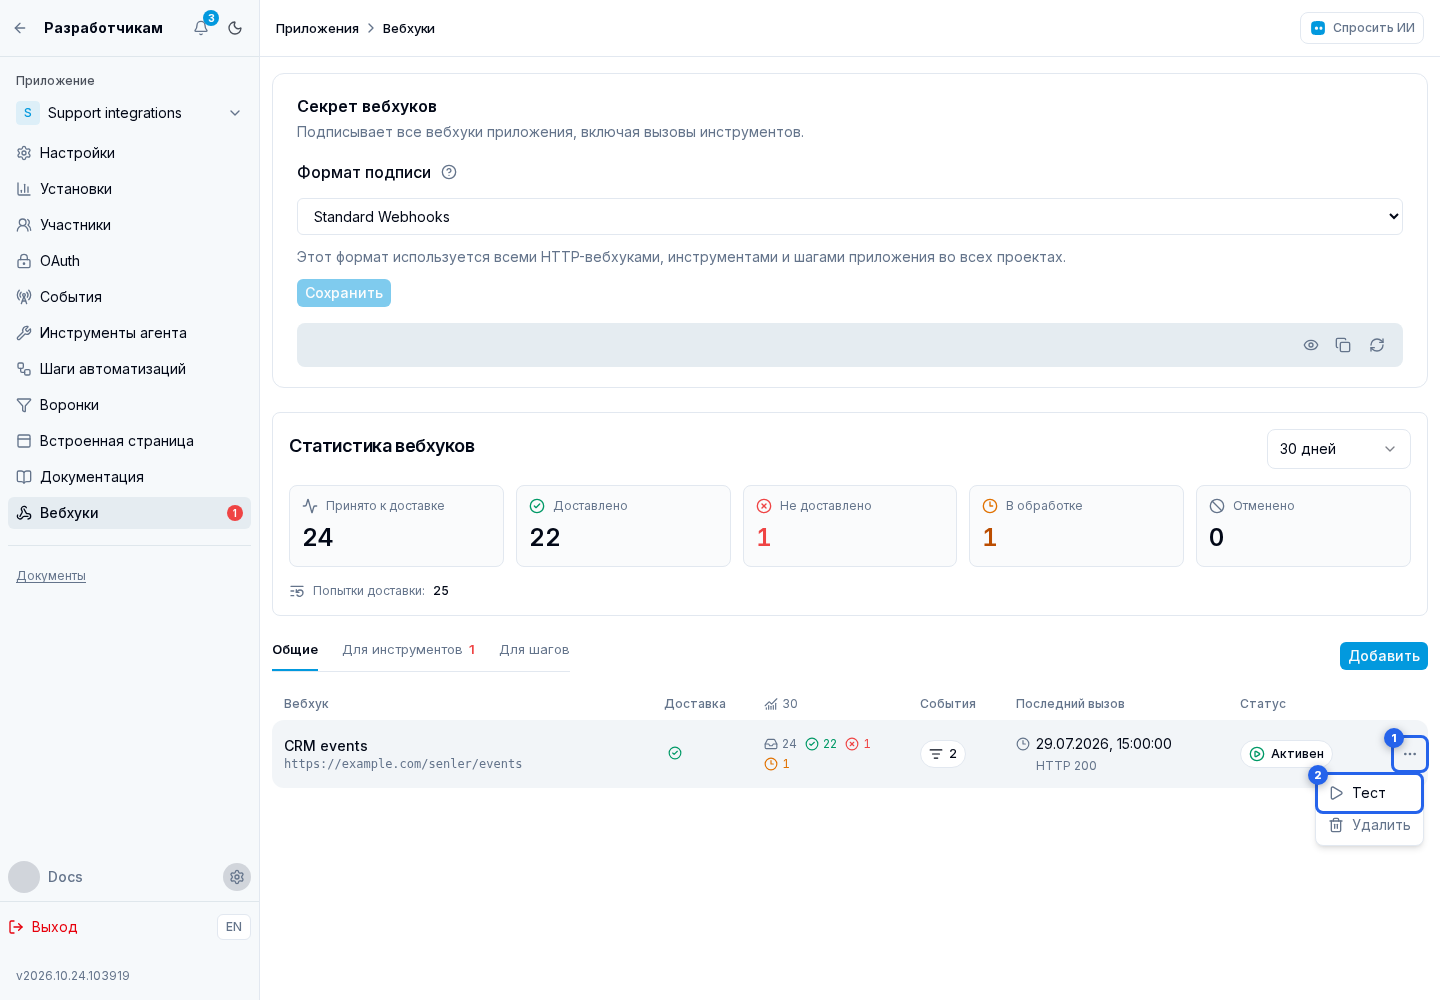Open the settings gear next to Docs
1440x1000 pixels.
237,877
